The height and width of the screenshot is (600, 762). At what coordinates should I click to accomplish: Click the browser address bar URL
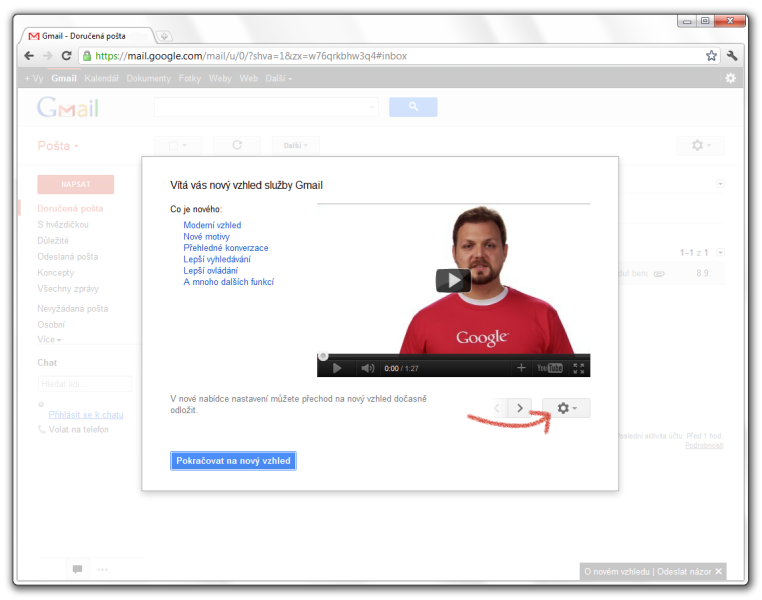coord(251,56)
